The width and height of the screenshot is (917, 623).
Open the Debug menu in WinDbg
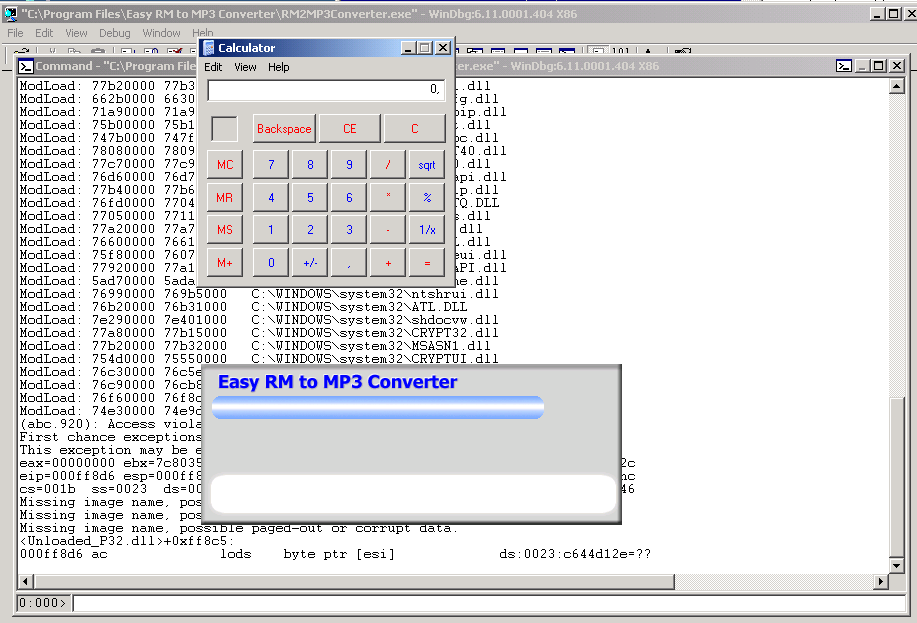coord(115,33)
